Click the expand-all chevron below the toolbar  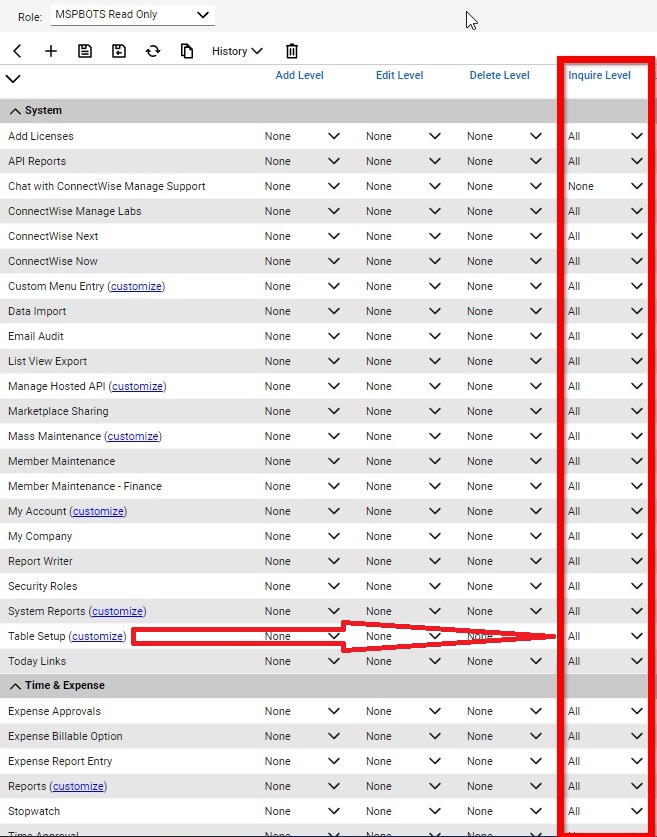(x=13, y=78)
